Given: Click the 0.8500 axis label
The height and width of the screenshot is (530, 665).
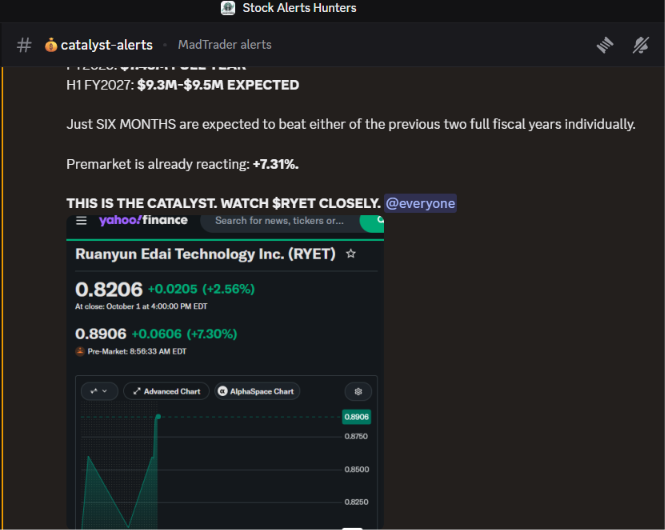Looking at the screenshot, I should (357, 469).
